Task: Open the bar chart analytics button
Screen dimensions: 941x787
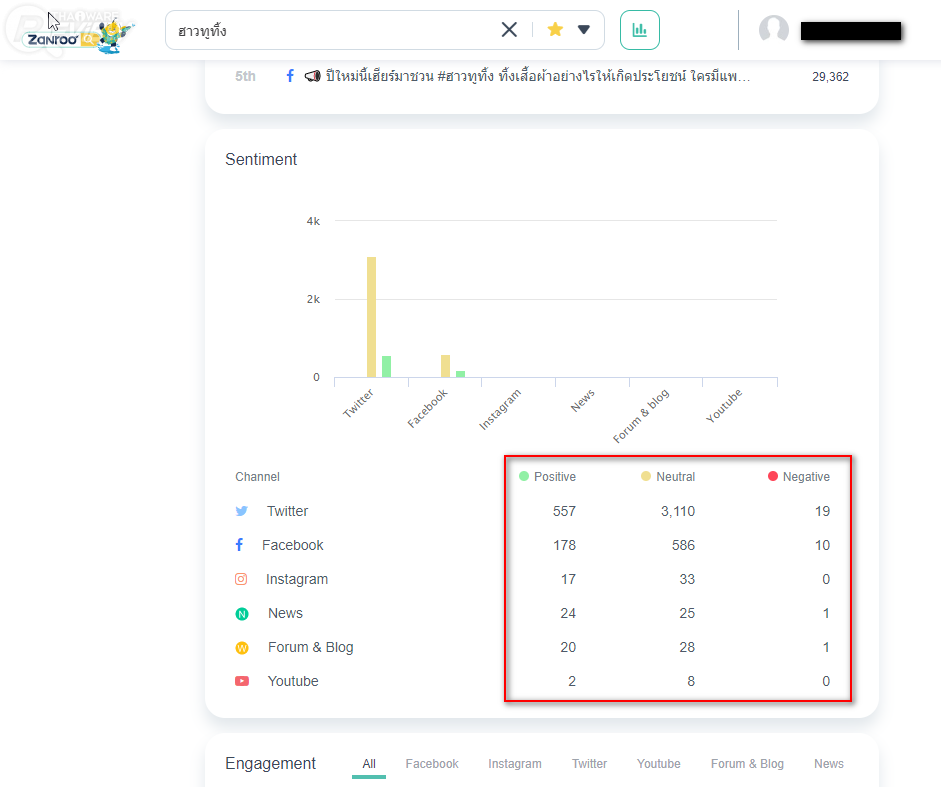Action: (640, 30)
